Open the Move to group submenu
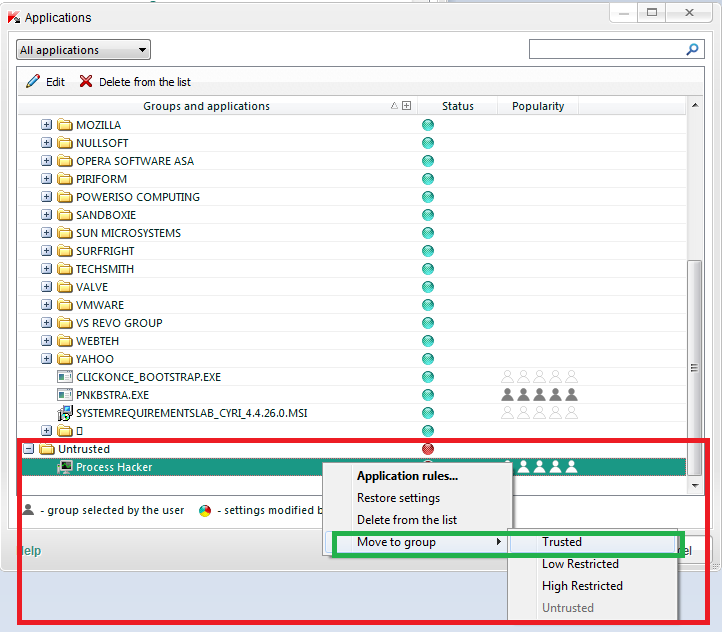Screen dimensions: 722x632 coord(418,542)
